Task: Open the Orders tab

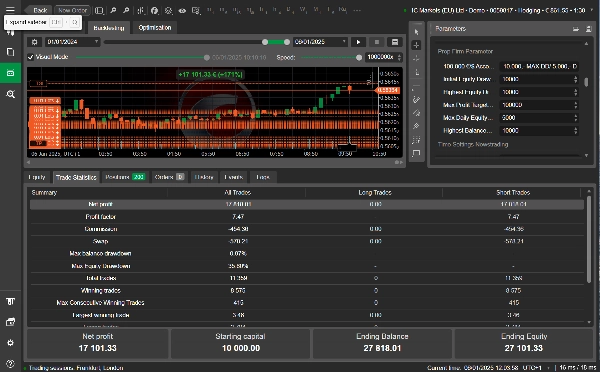Action: (169, 177)
